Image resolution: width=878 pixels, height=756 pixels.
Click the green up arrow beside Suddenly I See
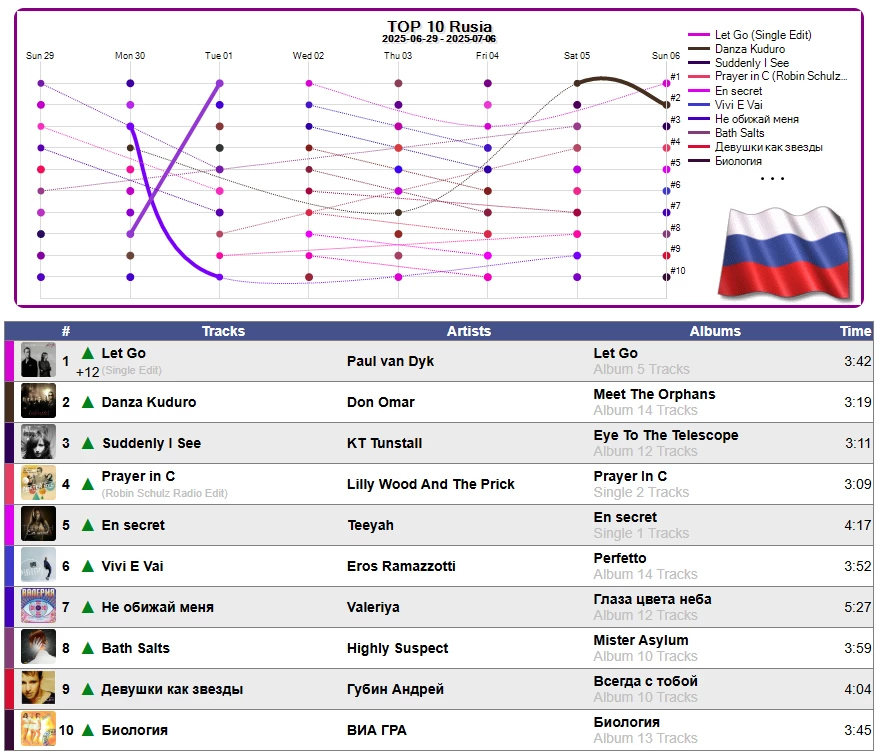88,443
